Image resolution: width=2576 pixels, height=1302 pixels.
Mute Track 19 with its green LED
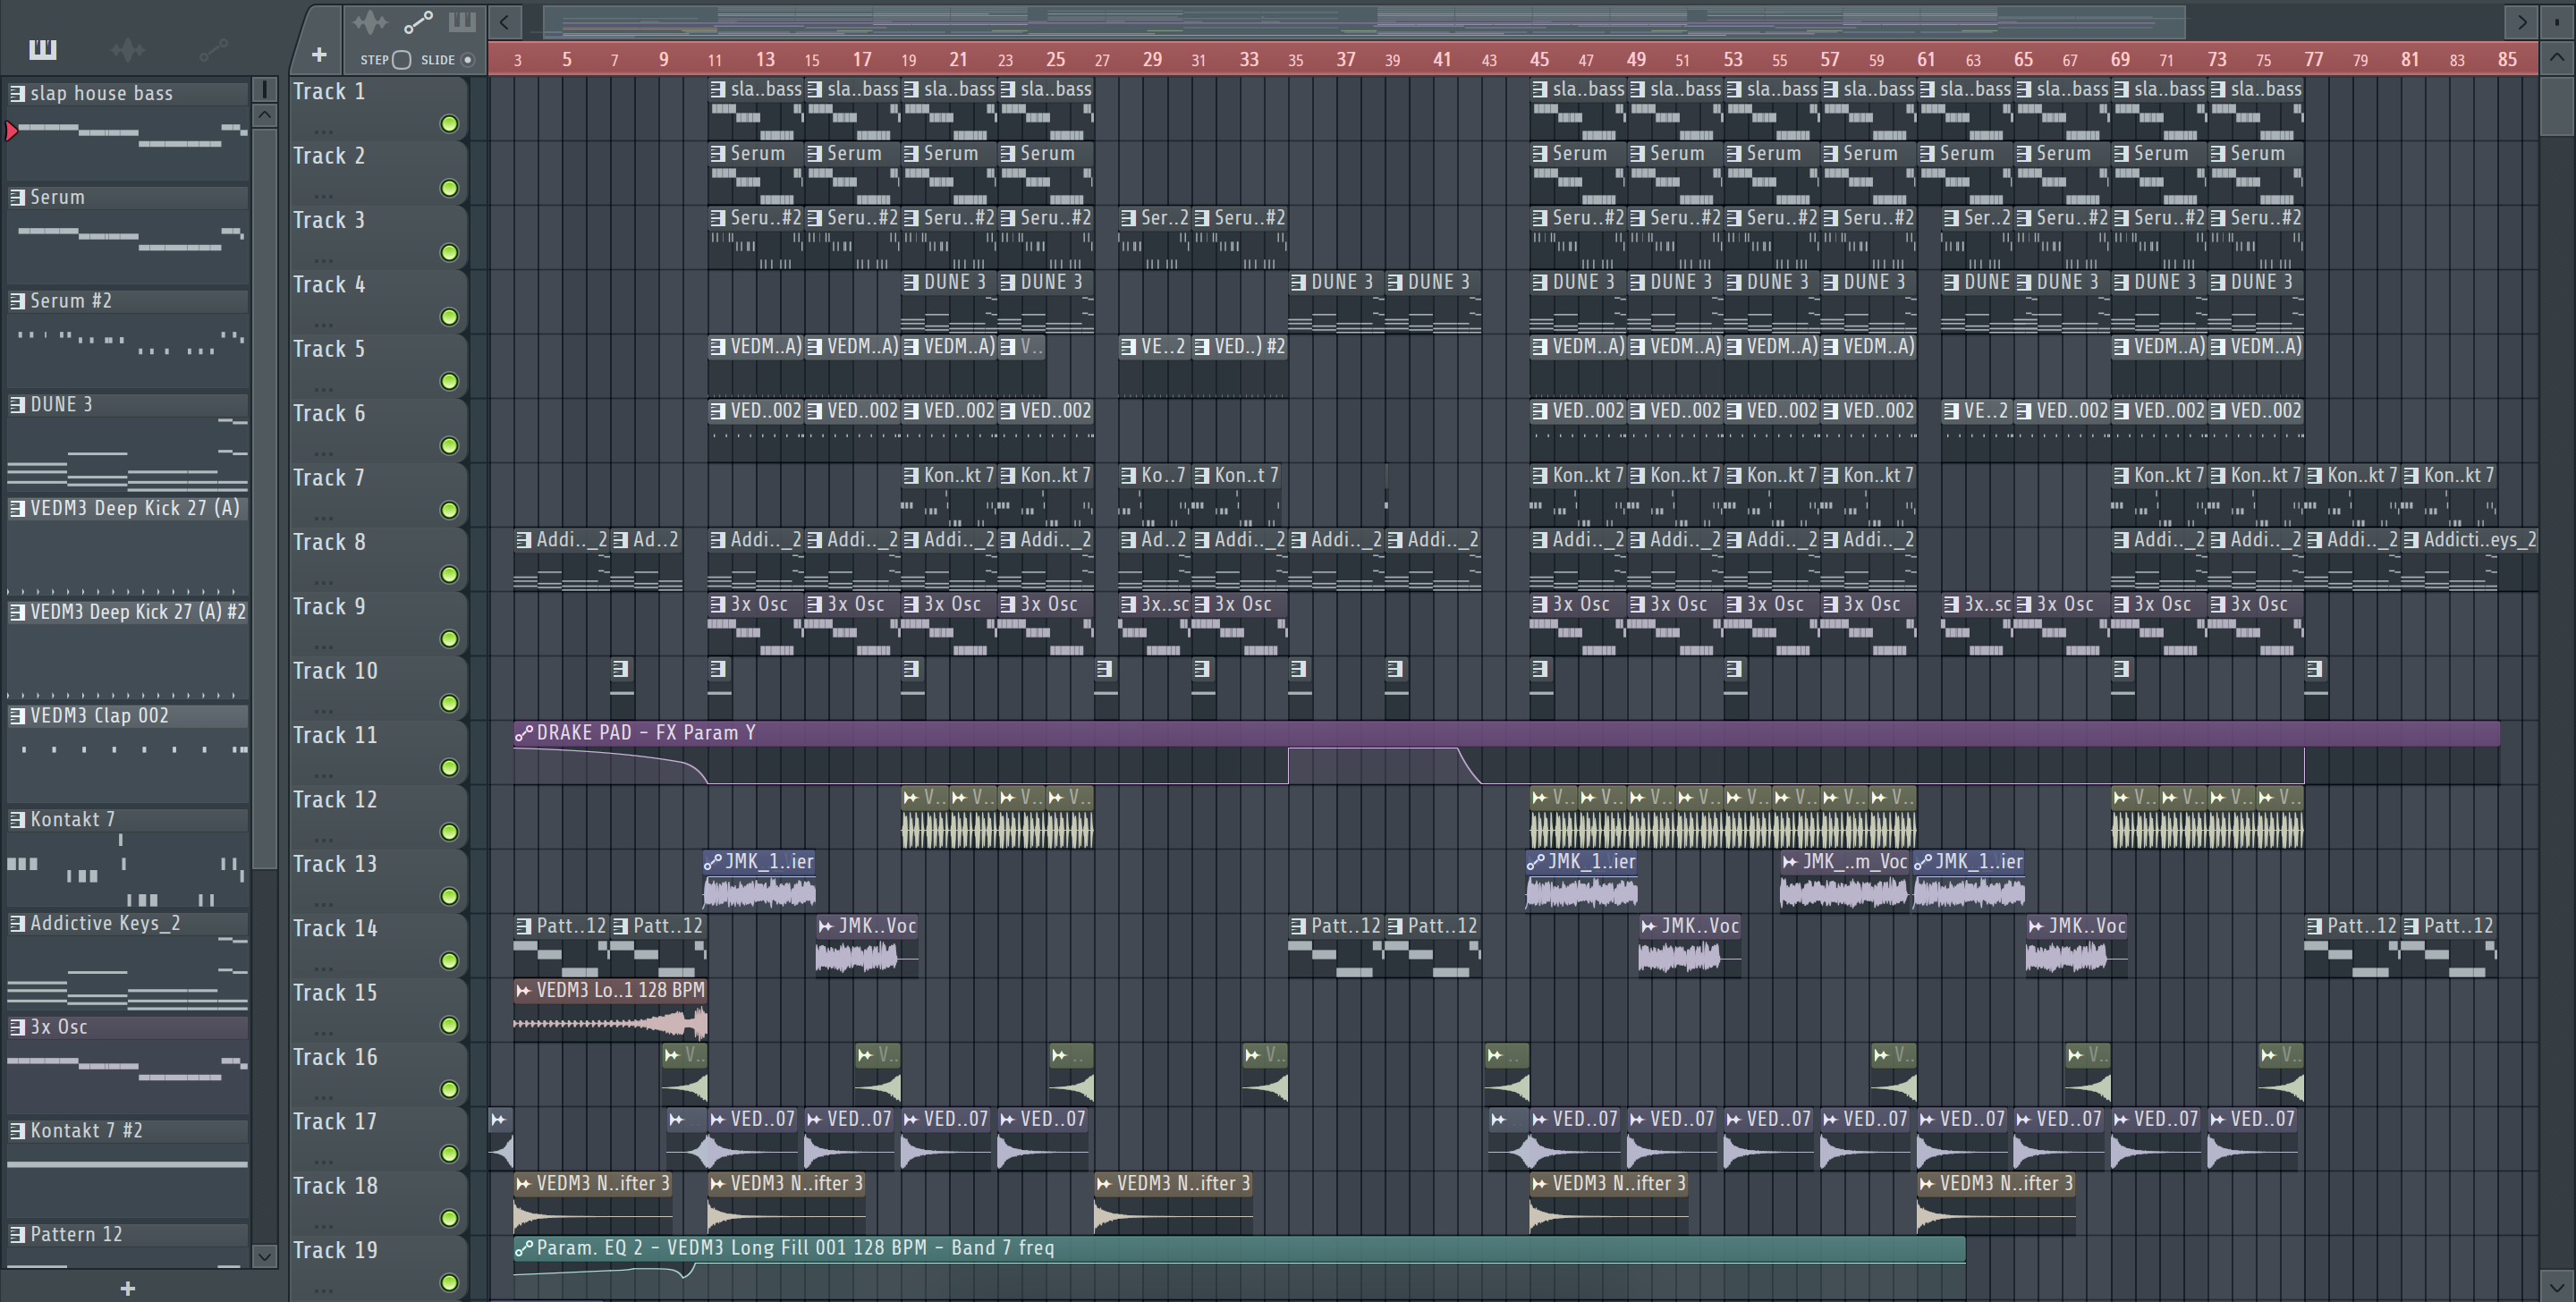[x=449, y=1282]
